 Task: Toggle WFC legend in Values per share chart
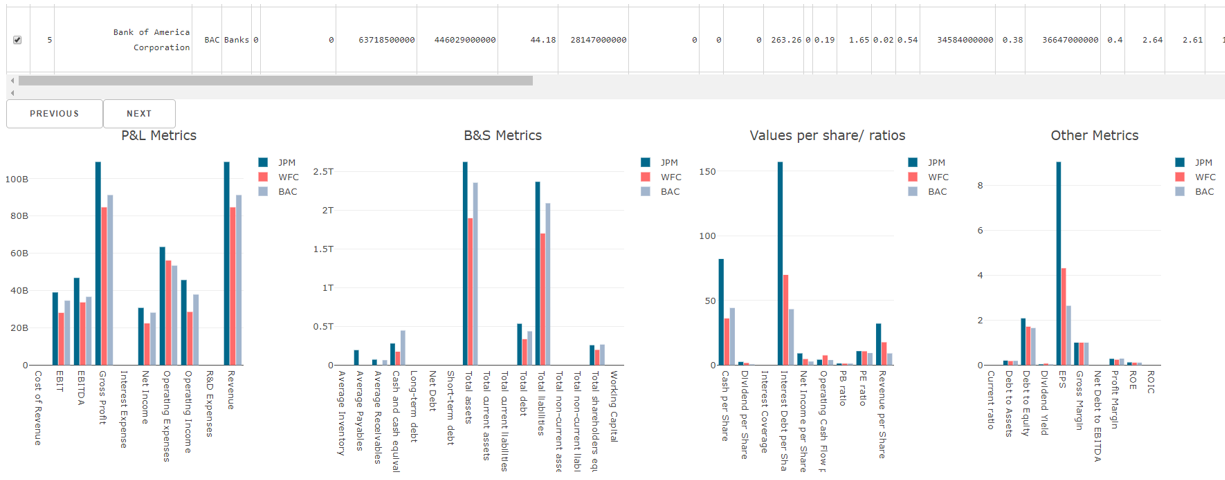(929, 177)
